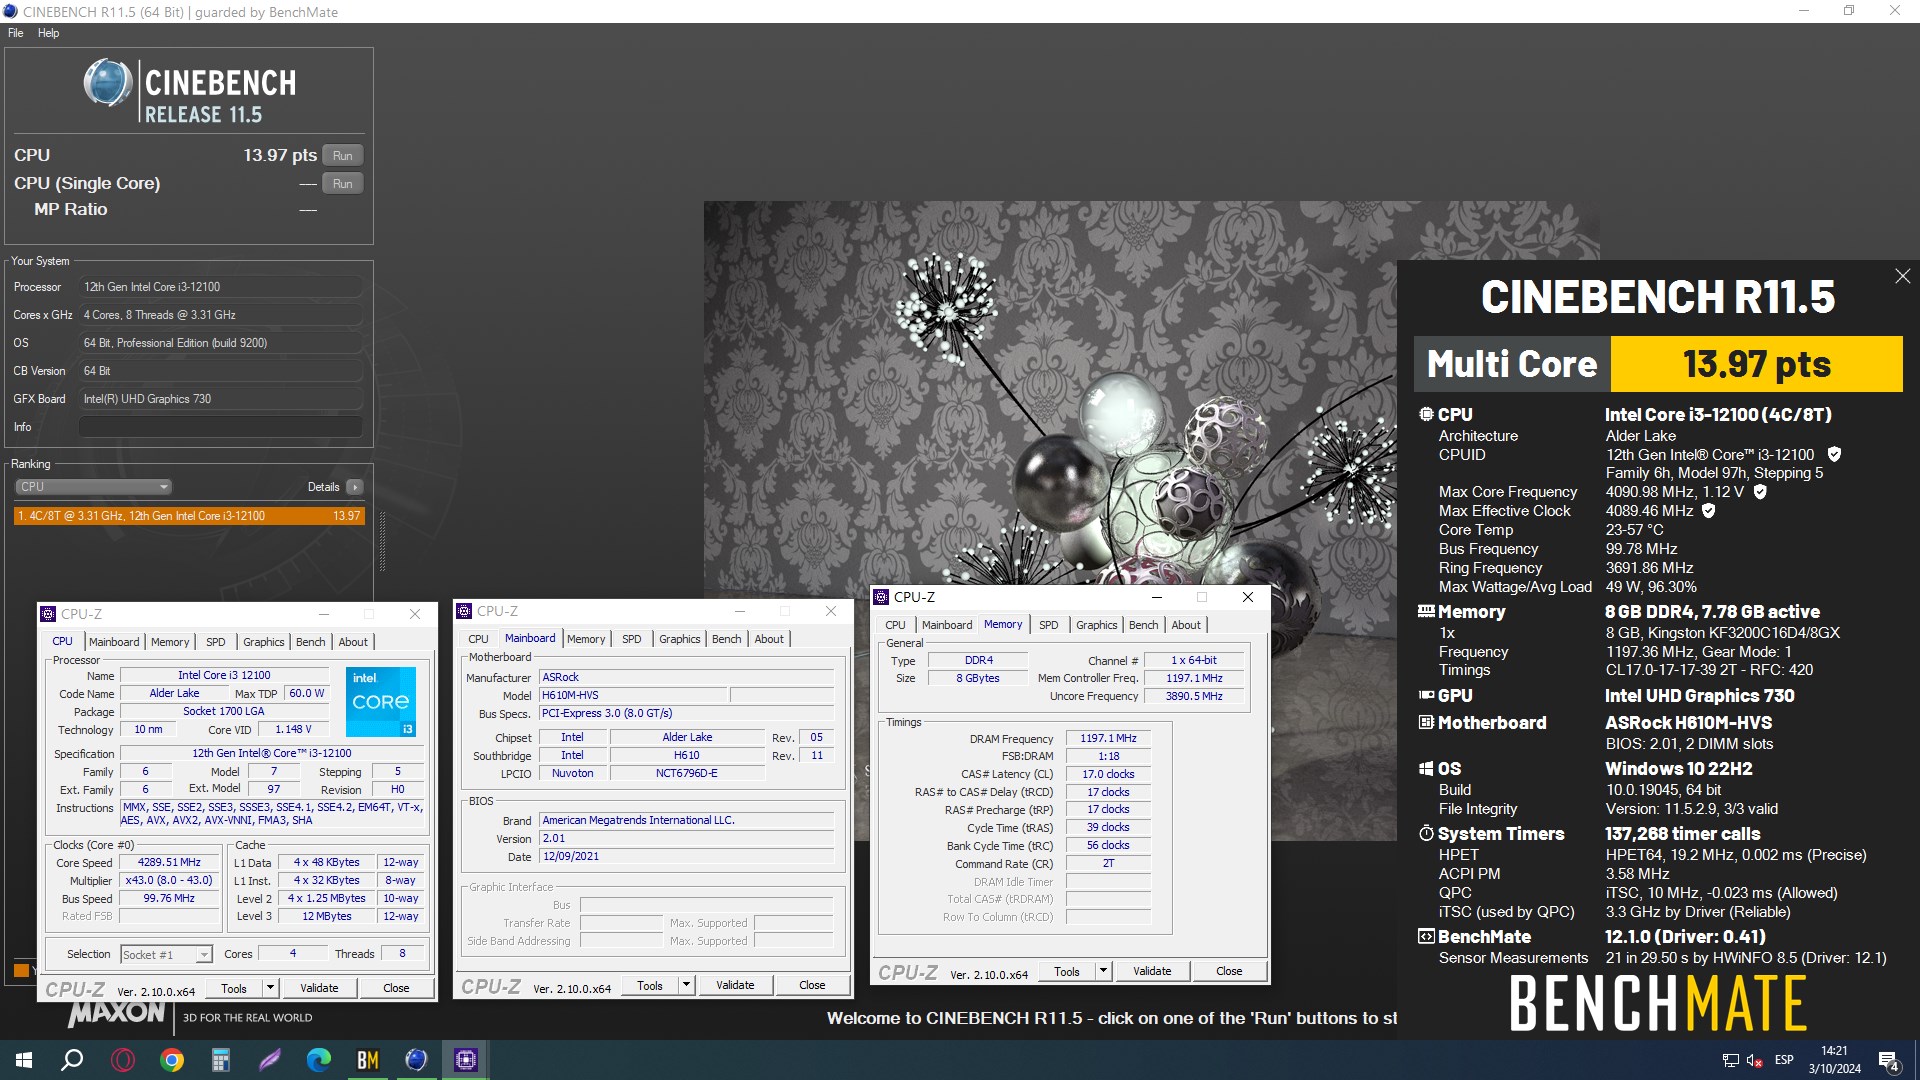Switch to Cinebench via its taskbar icon
This screenshot has width=1920, height=1080.
pyautogui.click(x=417, y=1060)
